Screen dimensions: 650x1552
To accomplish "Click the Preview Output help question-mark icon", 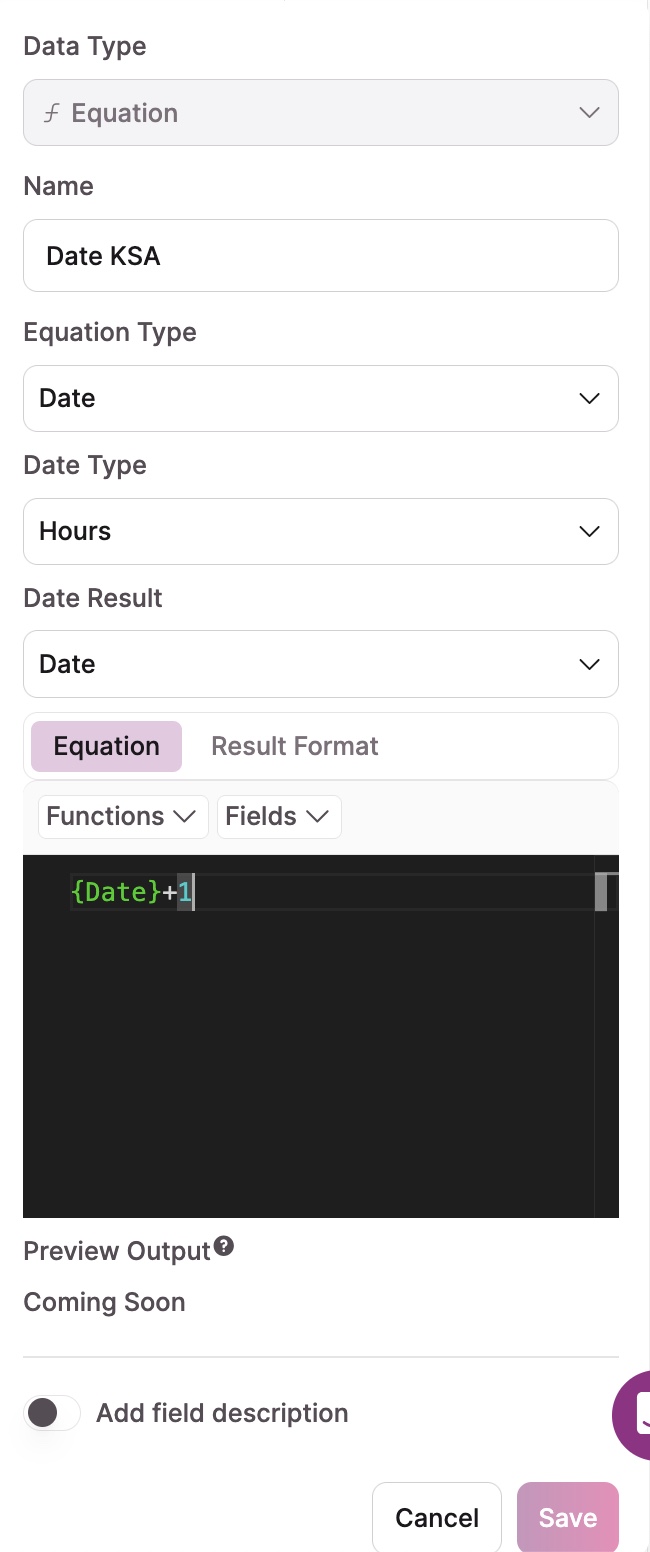I will [225, 1246].
